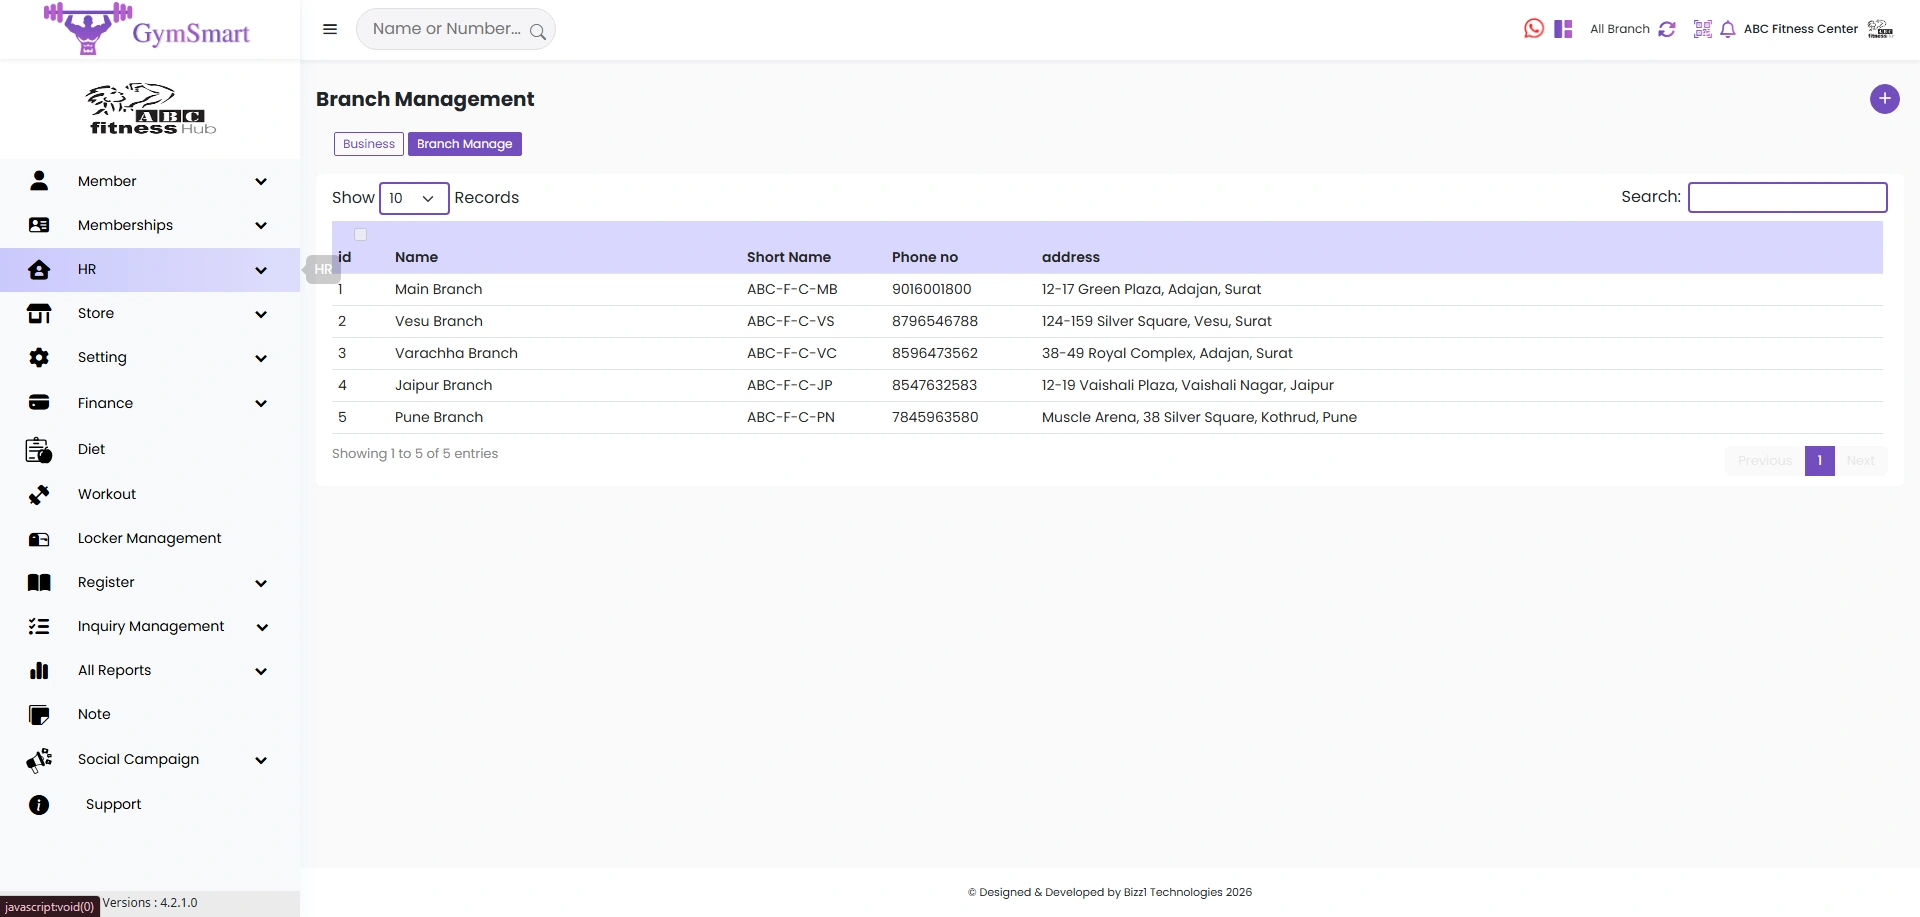
Task: Click ABC Fitness Center account name
Action: [1801, 29]
